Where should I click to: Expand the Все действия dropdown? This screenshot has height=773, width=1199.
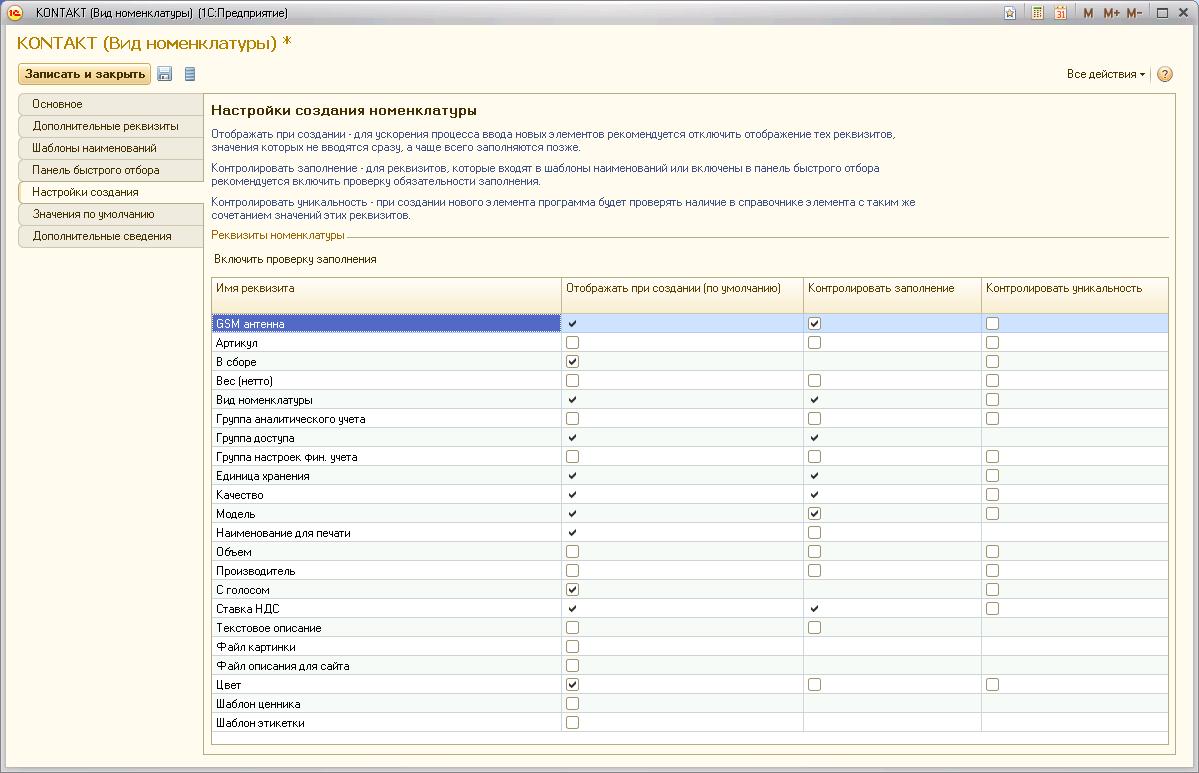point(1105,74)
